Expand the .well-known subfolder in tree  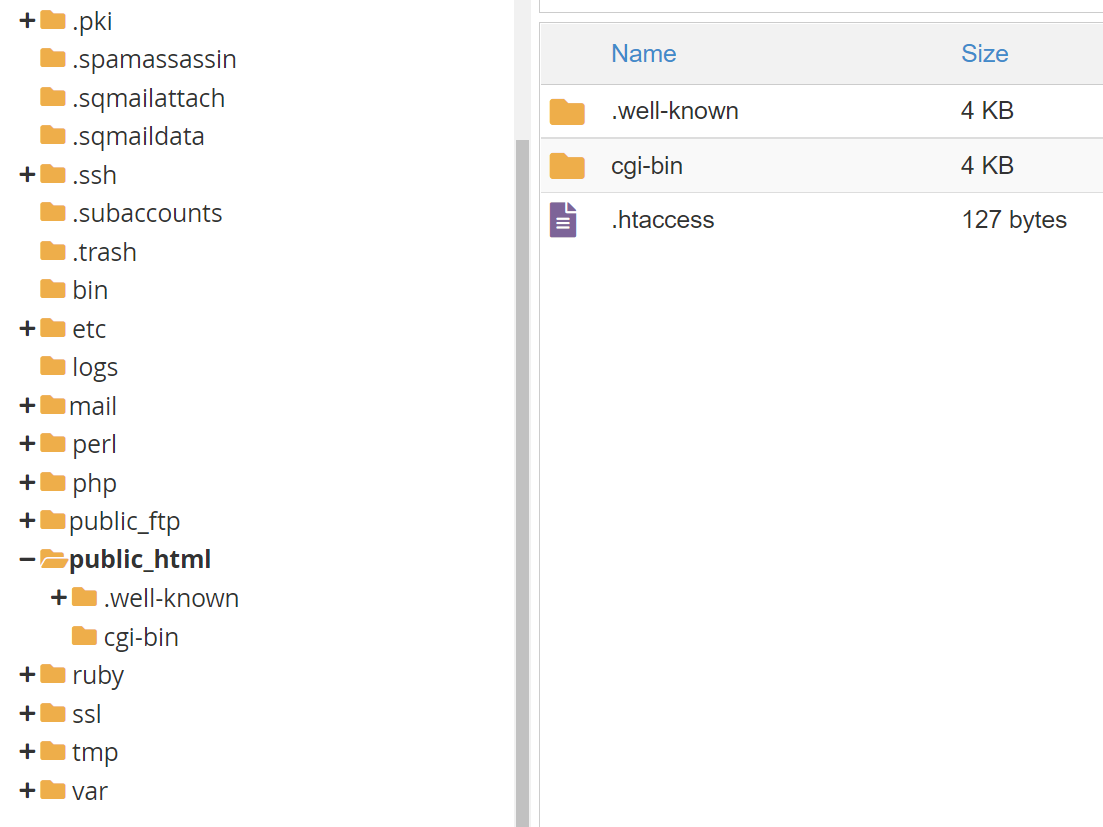pos(59,598)
